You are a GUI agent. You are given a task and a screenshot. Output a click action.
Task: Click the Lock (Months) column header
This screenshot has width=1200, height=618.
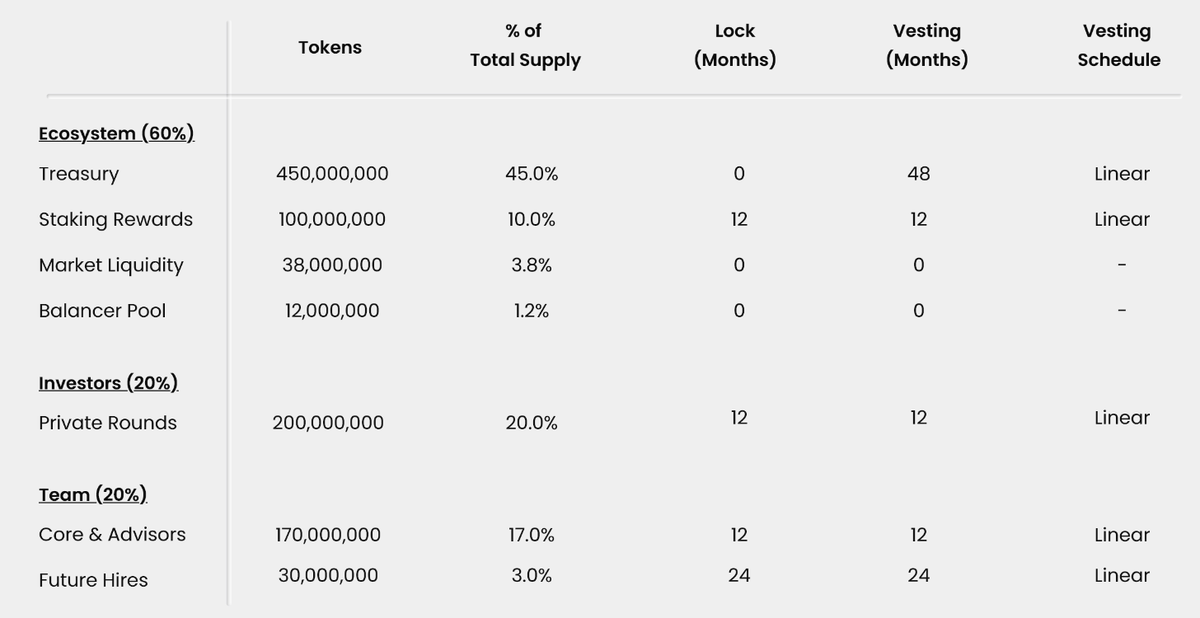click(x=735, y=45)
